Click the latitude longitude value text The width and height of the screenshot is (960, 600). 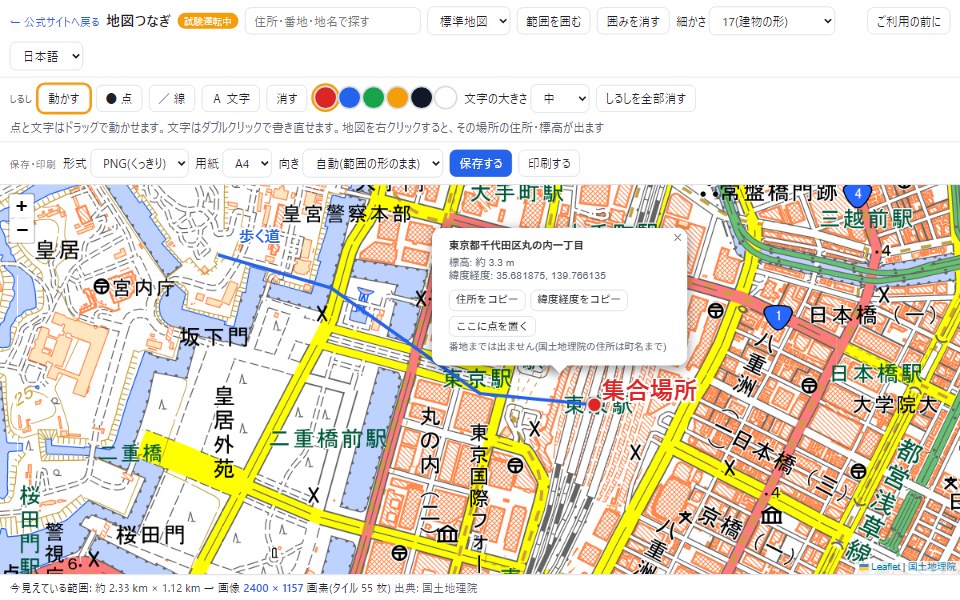[551, 276]
